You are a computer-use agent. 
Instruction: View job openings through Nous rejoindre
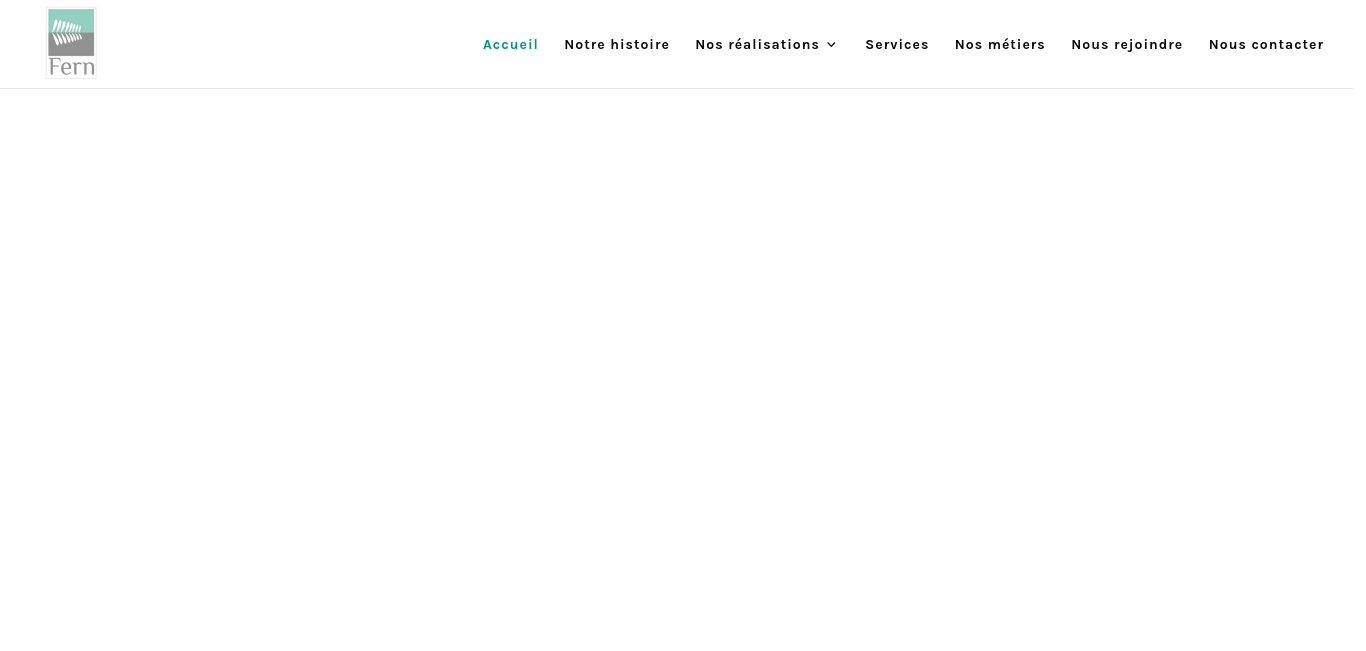(1126, 45)
